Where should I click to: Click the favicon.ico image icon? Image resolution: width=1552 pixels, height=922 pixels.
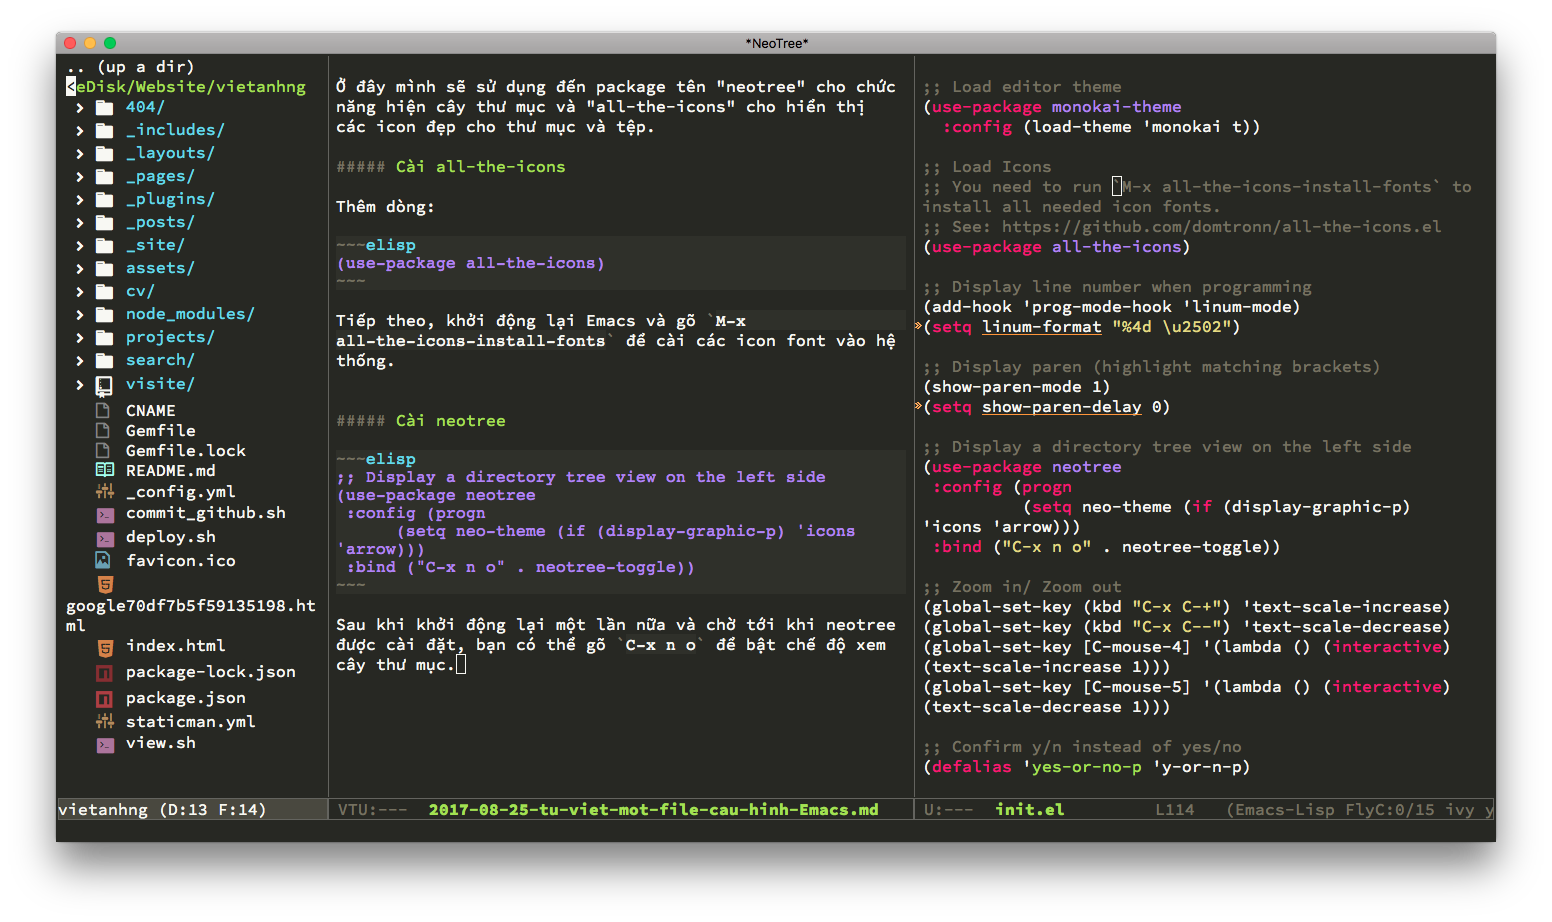pyautogui.click(x=105, y=560)
